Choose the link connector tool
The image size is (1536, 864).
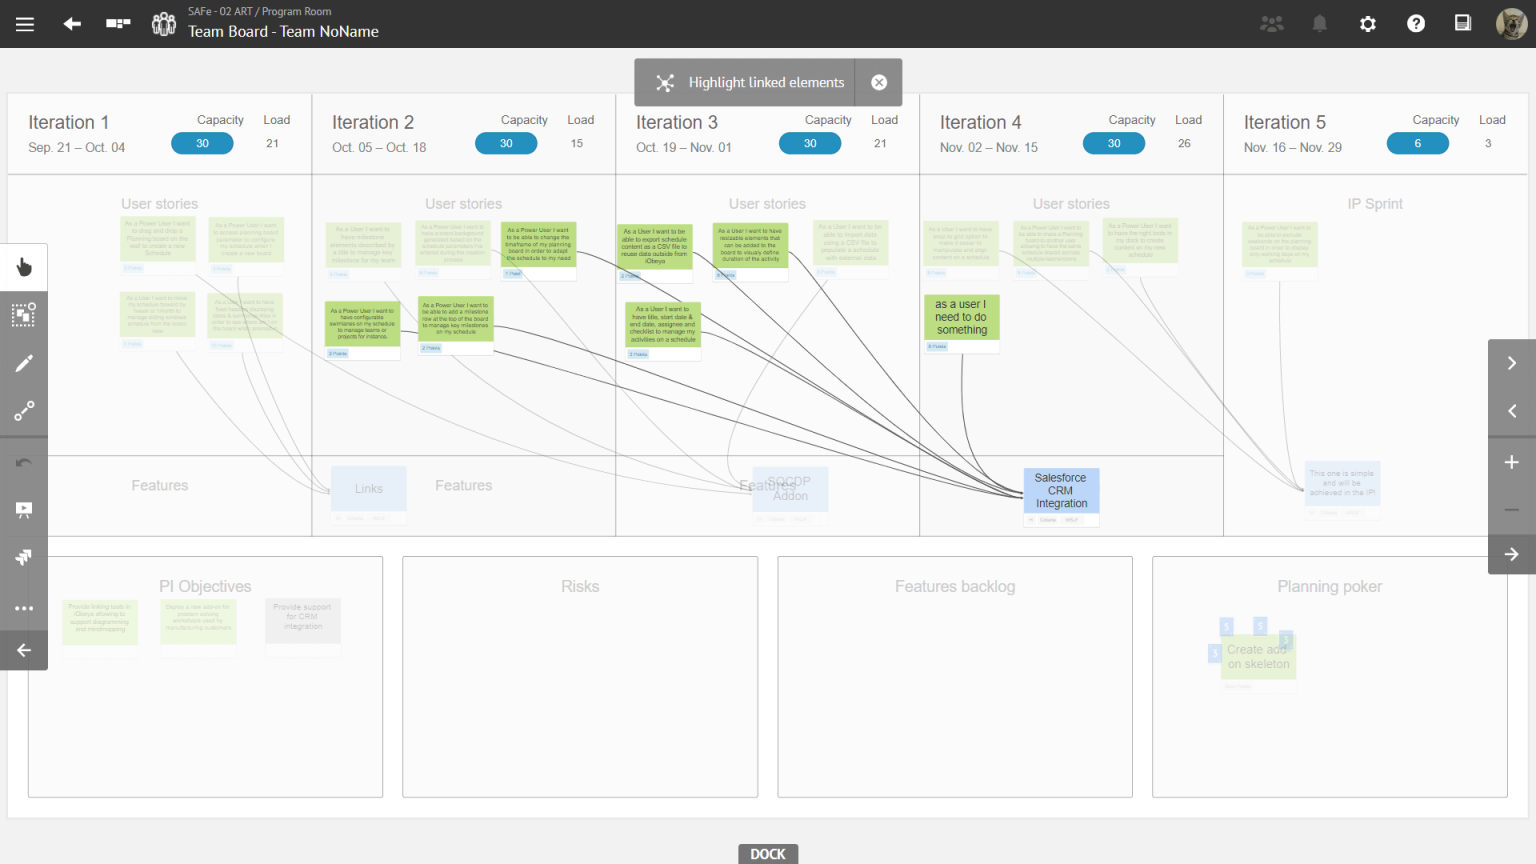[24, 411]
